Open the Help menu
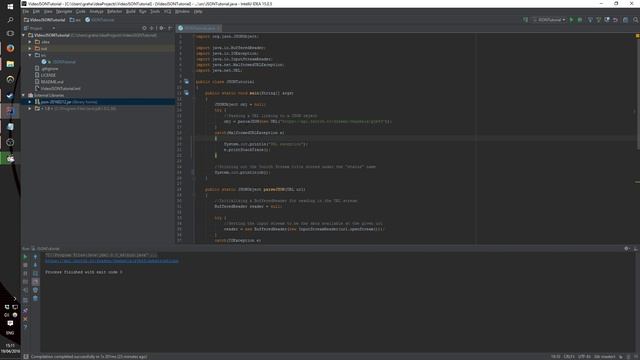 (198, 11)
